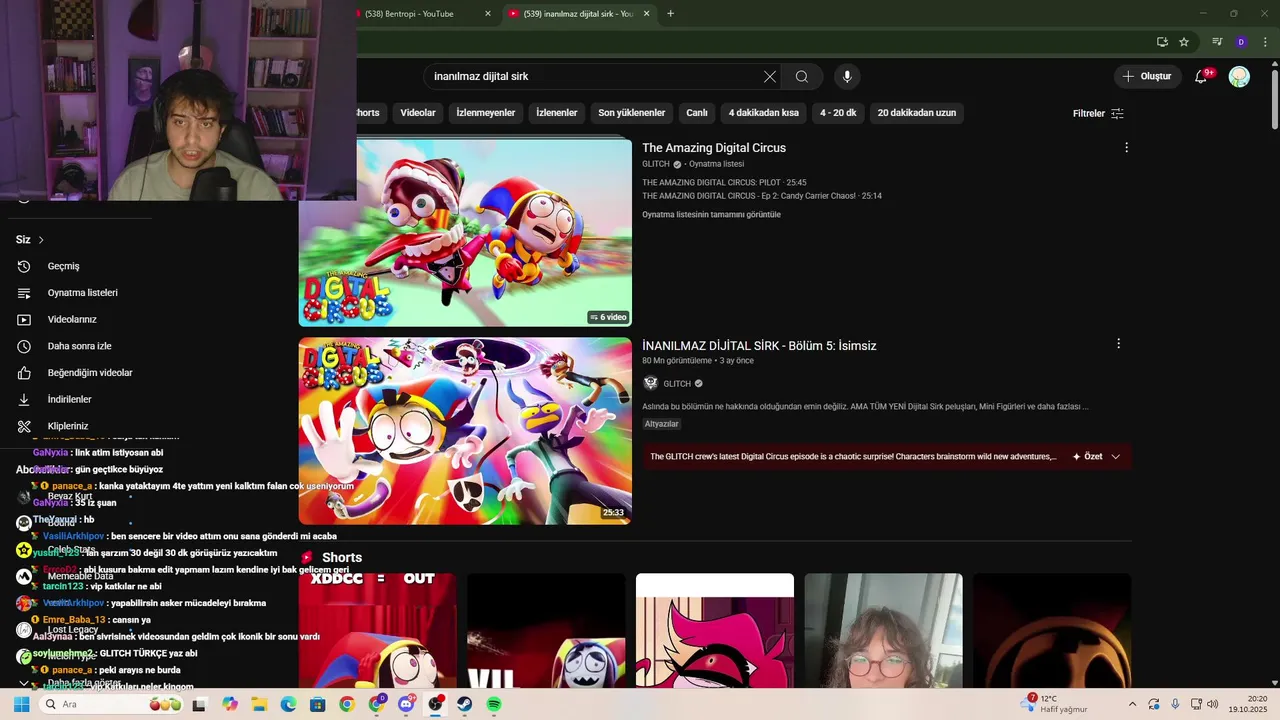
Task: Click Oynatma listesinin tamamını görüntüle
Action: [711, 215]
